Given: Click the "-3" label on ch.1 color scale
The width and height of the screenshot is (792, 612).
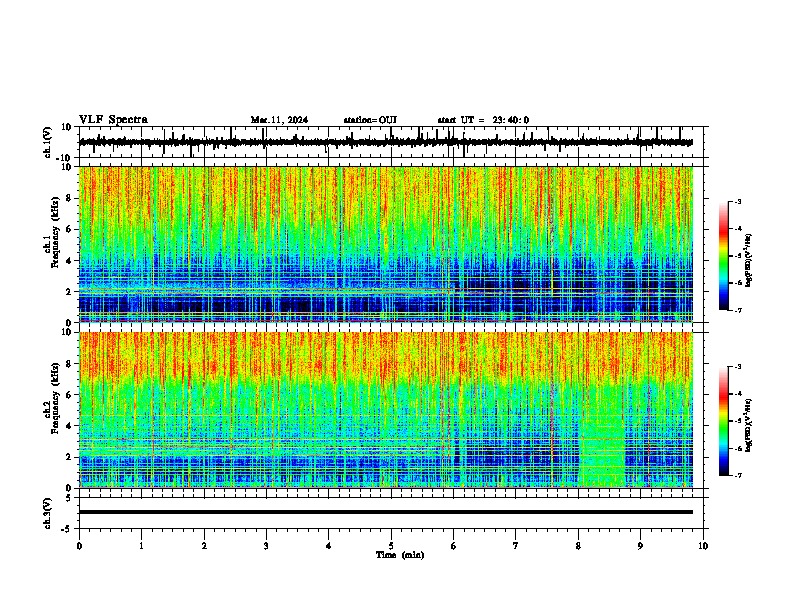Looking at the screenshot, I should [737, 201].
